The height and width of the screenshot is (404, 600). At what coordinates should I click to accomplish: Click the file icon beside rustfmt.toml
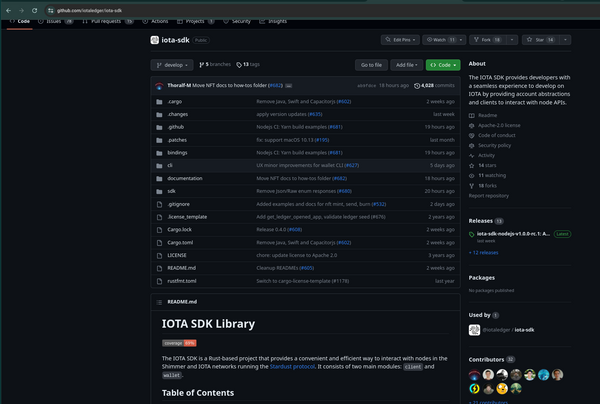(x=159, y=281)
